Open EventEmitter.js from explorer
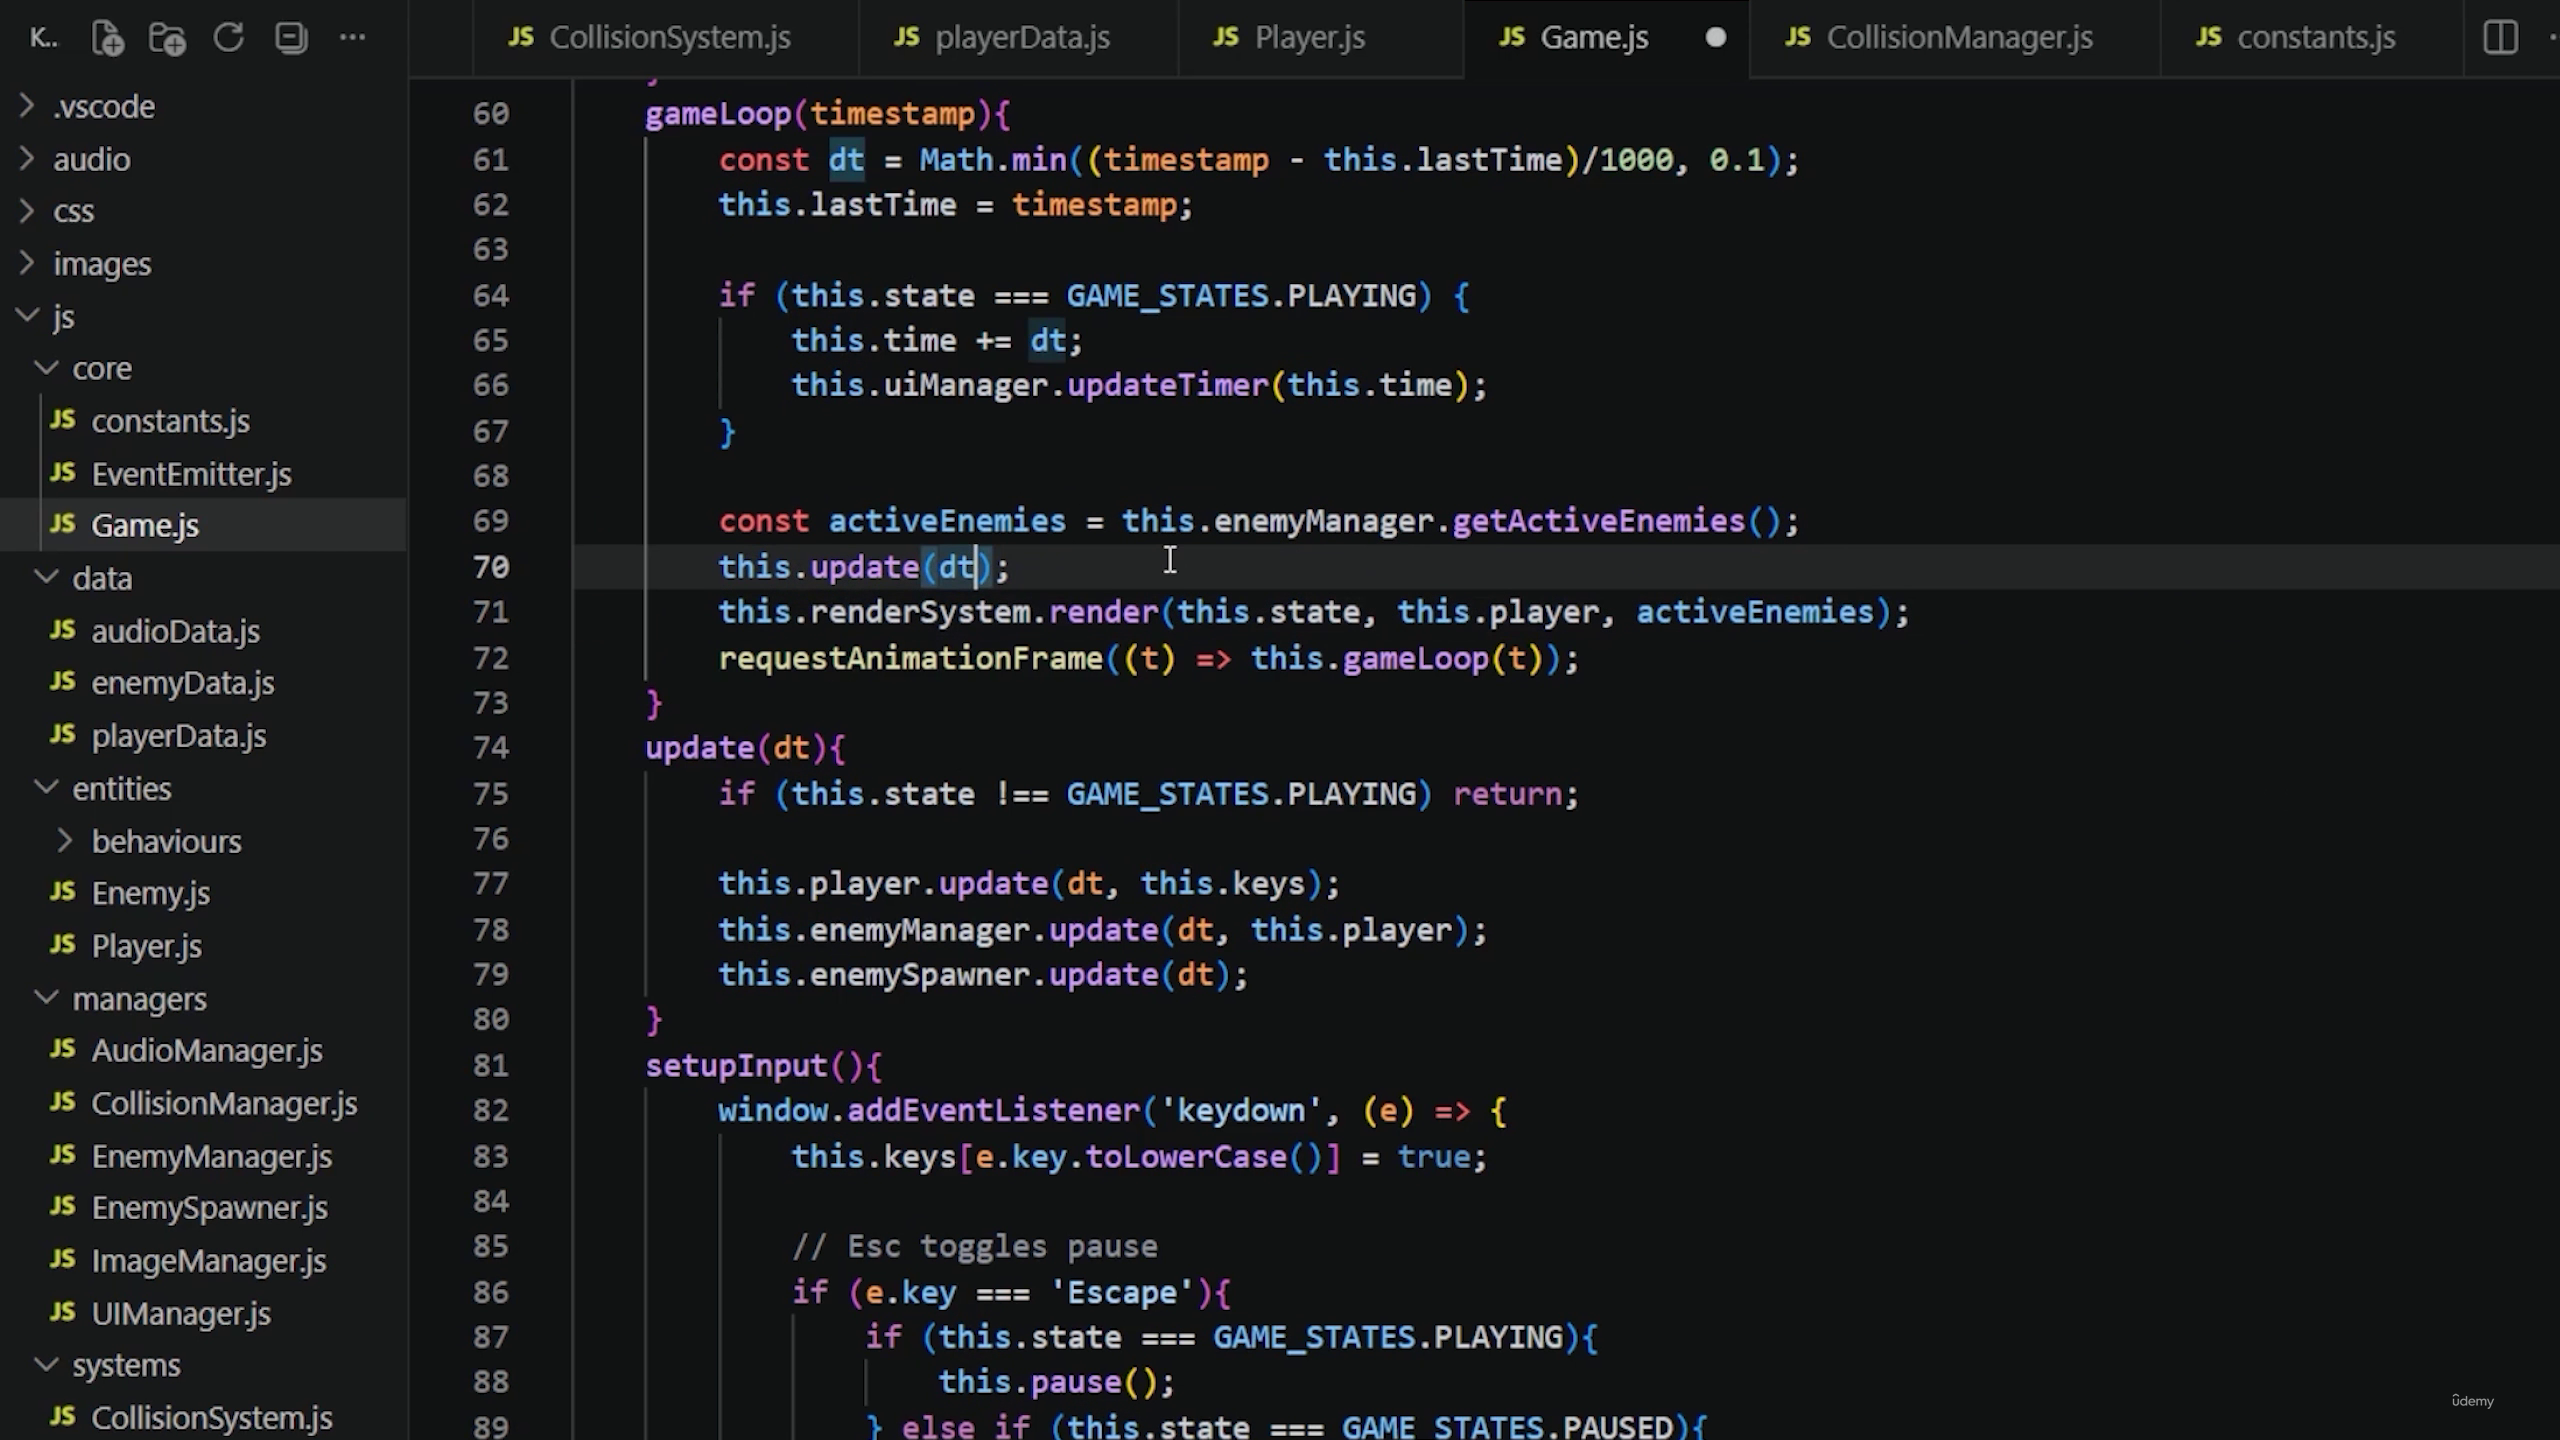 (203, 474)
